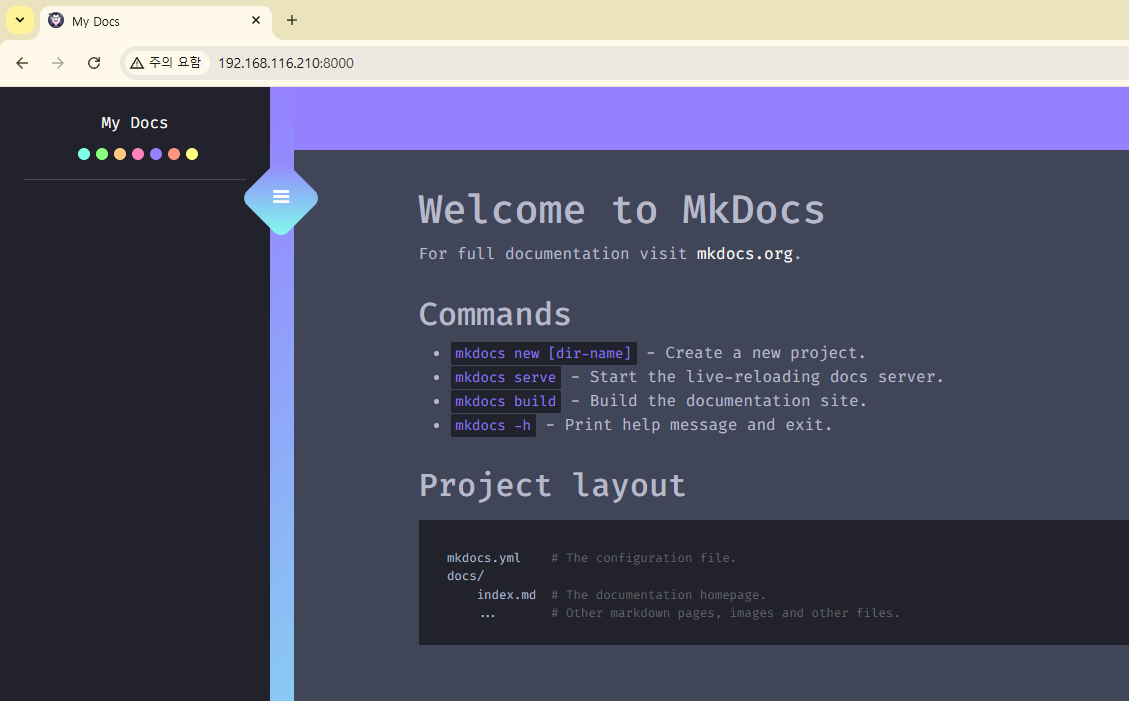Choose the cyan theme color dot
This screenshot has height=701, width=1129.
pyautogui.click(x=84, y=154)
